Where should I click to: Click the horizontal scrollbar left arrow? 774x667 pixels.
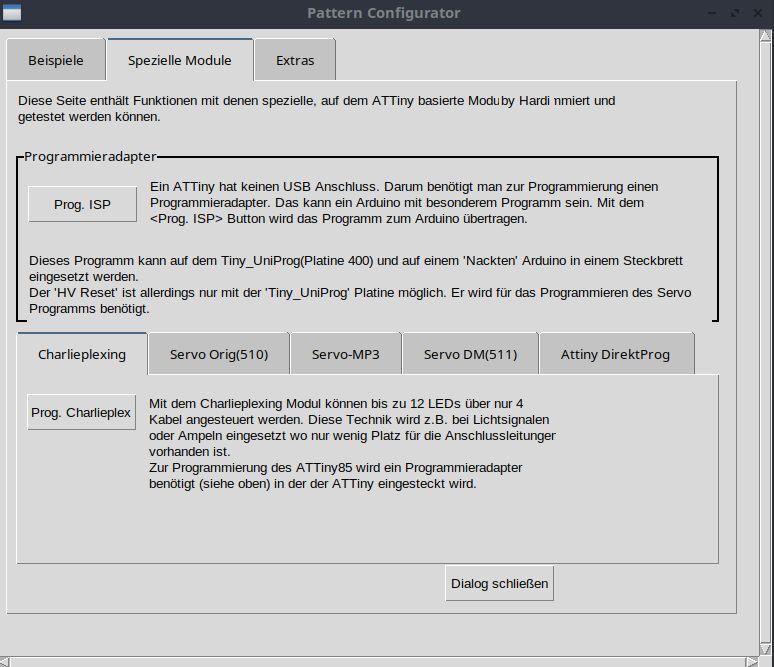point(6,660)
